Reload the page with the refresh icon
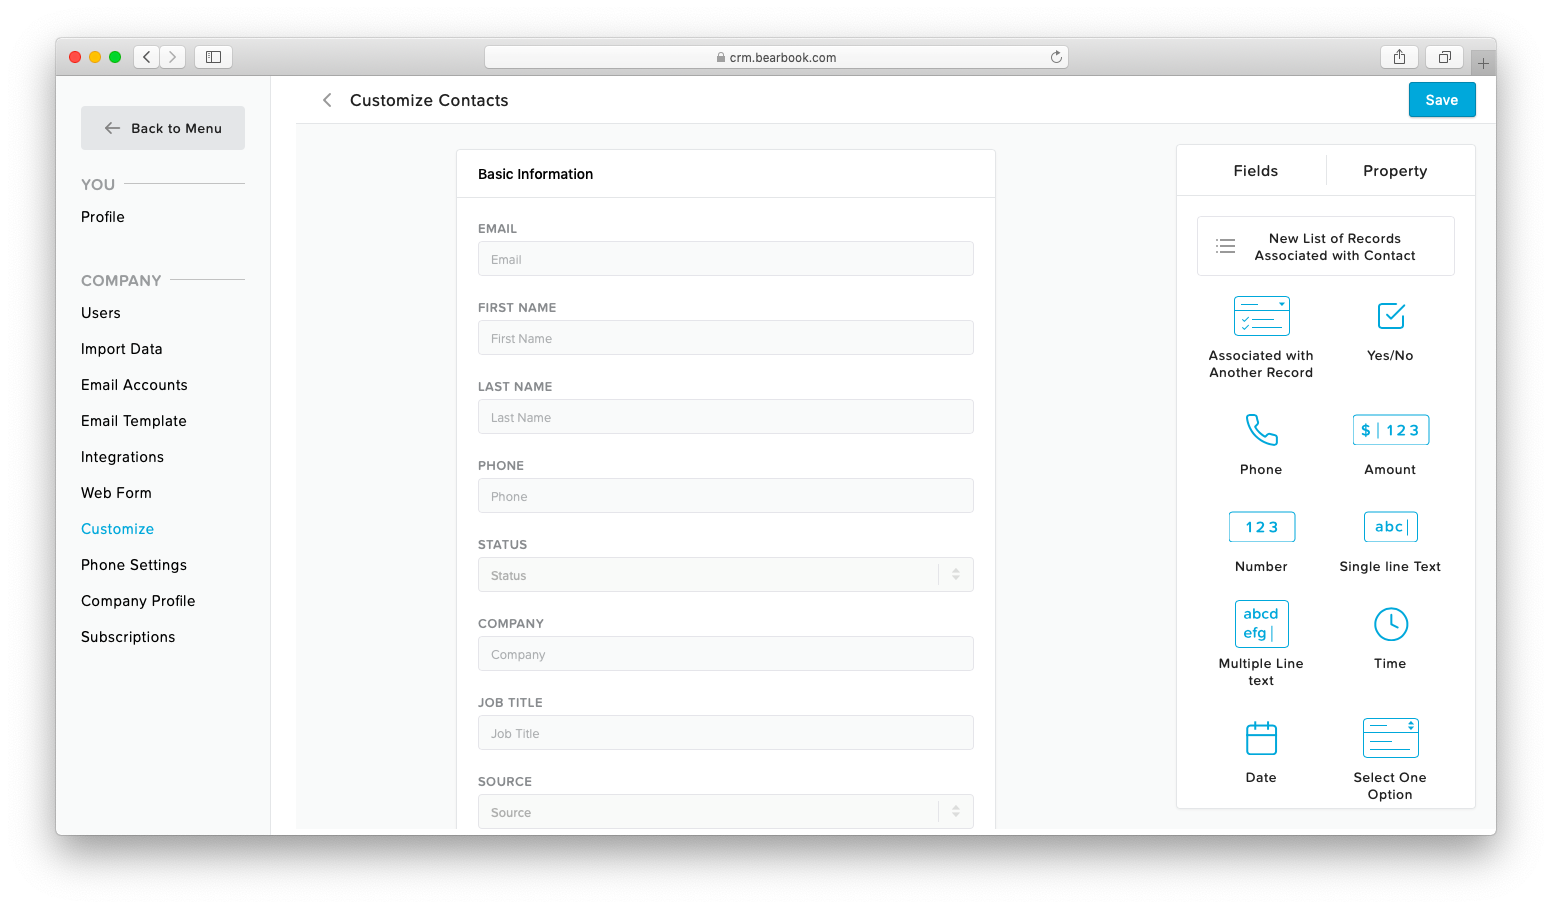1552x909 pixels. click(1056, 57)
